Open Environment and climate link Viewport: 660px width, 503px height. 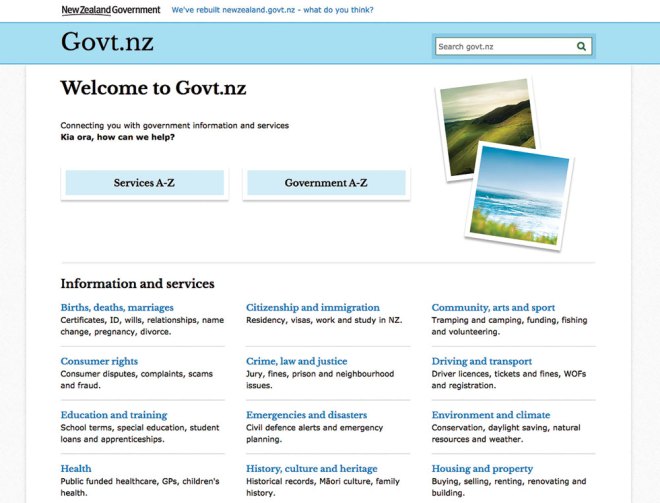coord(491,415)
